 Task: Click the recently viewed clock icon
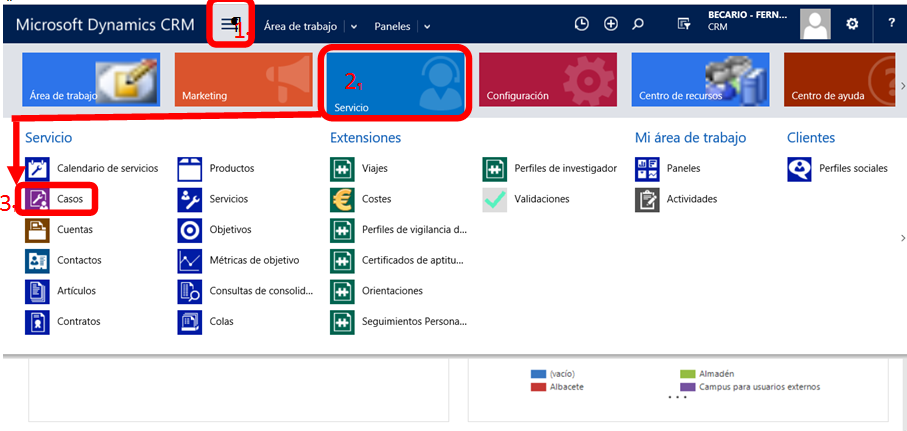tap(582, 25)
